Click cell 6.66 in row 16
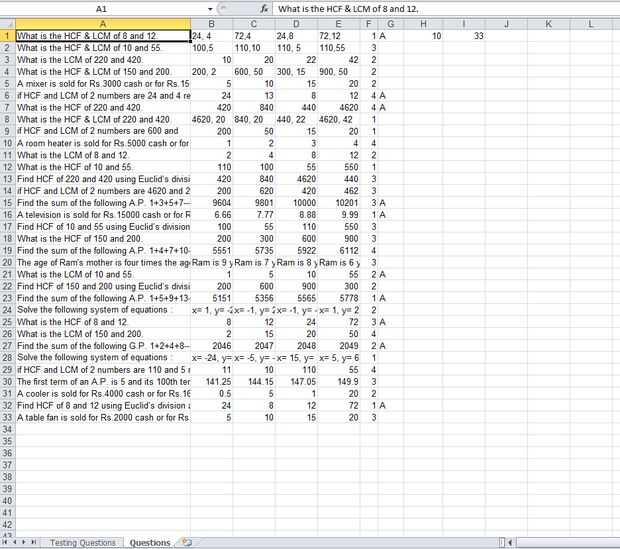 (x=212, y=215)
